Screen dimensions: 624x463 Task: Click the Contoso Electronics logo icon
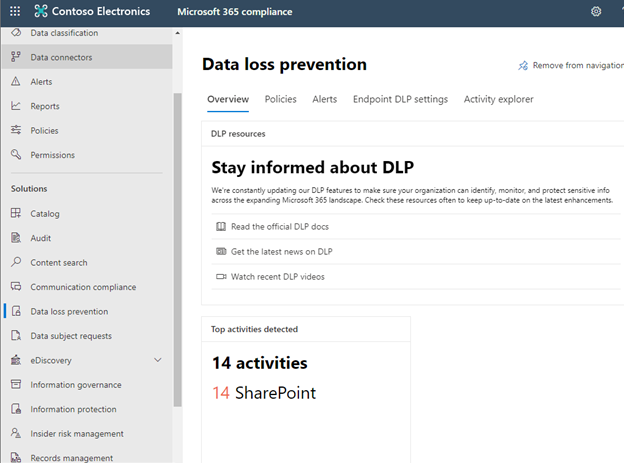(x=41, y=11)
